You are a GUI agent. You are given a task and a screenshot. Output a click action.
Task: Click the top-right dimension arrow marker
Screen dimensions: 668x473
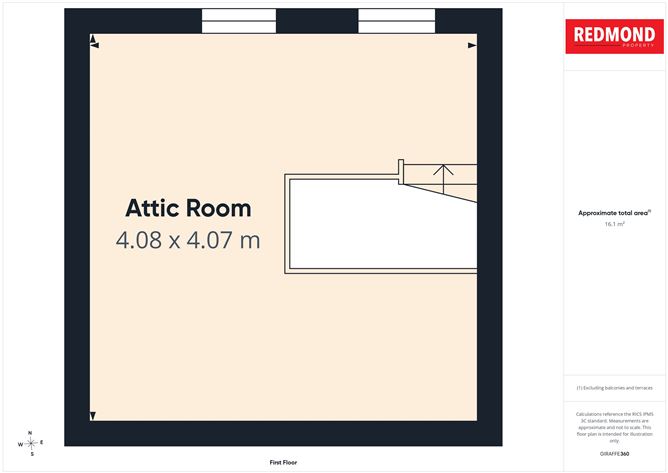[x=472, y=45]
